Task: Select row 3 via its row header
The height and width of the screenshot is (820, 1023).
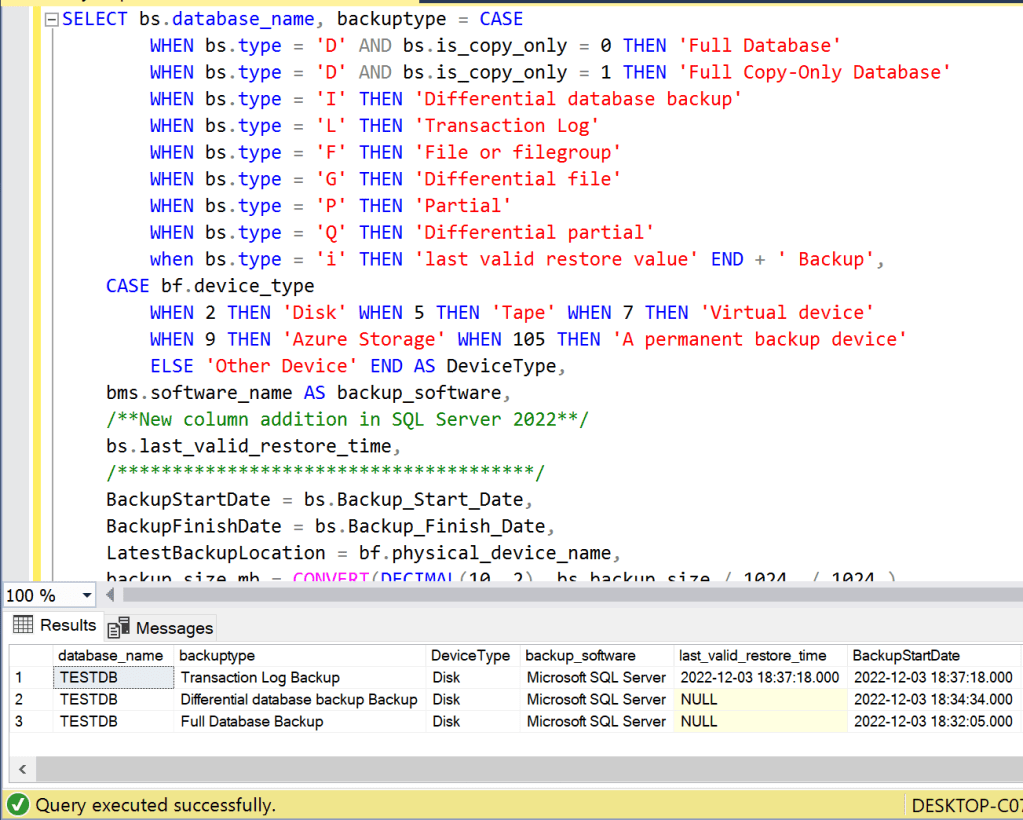Action: (28, 722)
